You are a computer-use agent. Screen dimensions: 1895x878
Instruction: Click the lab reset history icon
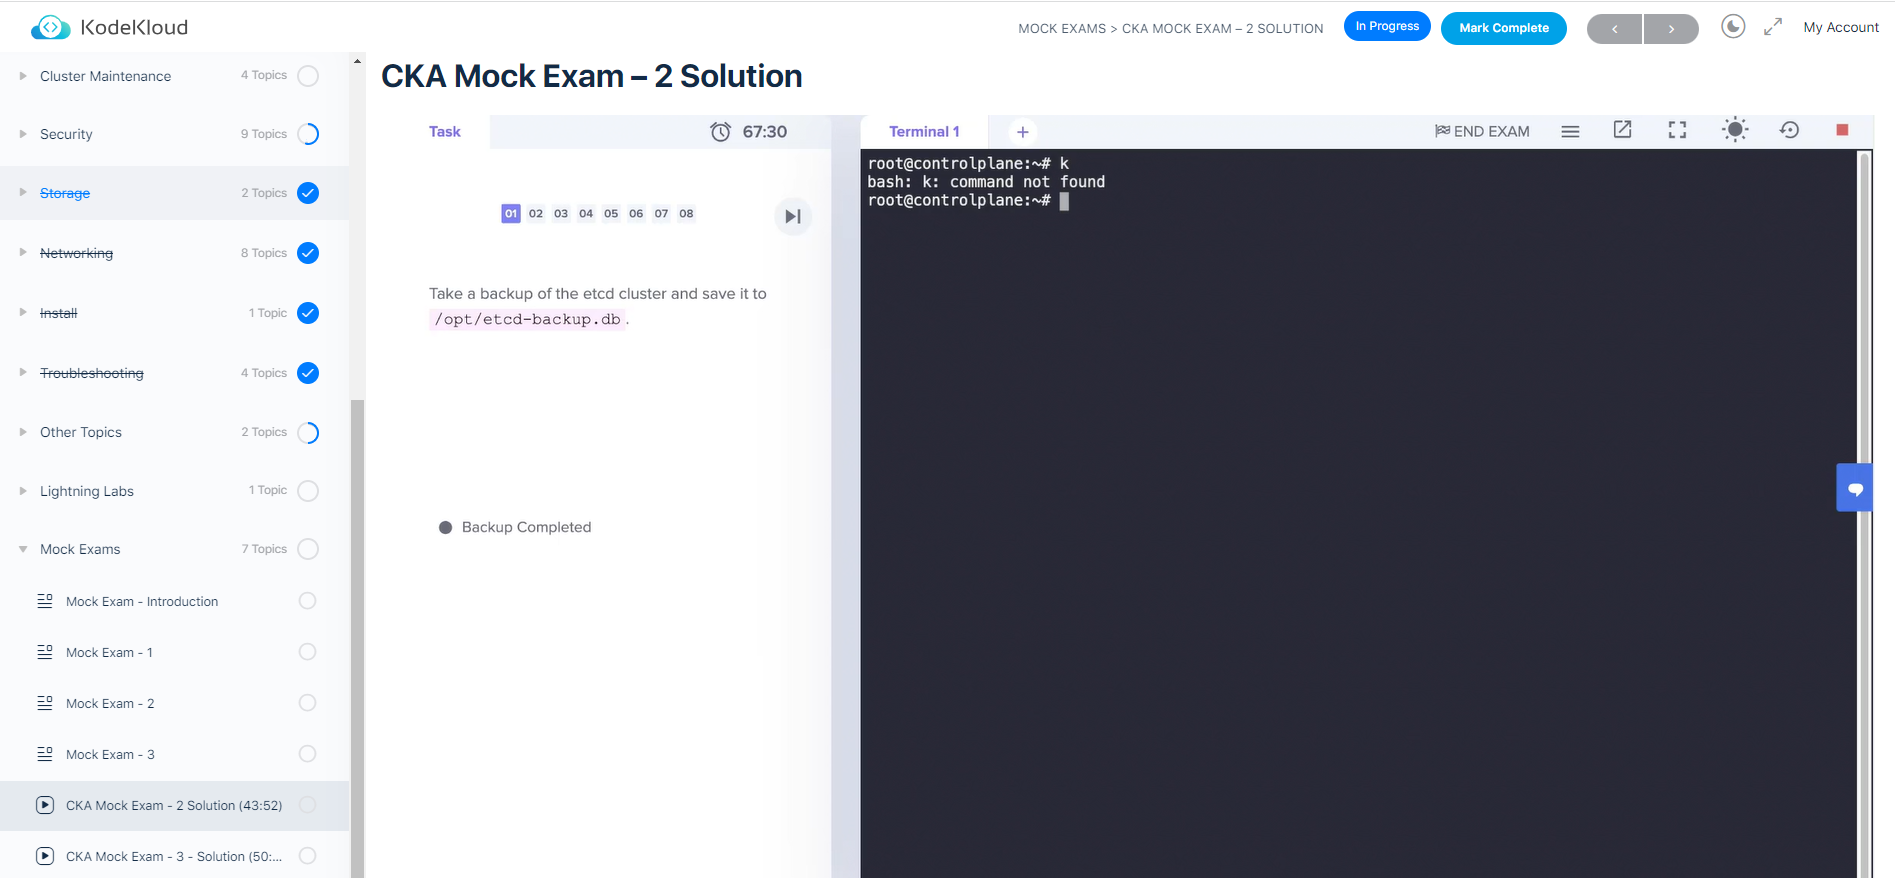[1789, 130]
